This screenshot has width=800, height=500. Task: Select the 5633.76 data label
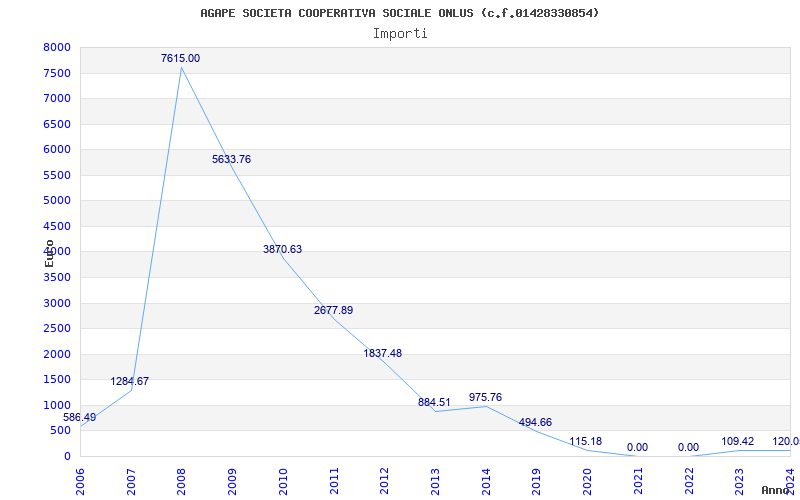[x=232, y=159]
